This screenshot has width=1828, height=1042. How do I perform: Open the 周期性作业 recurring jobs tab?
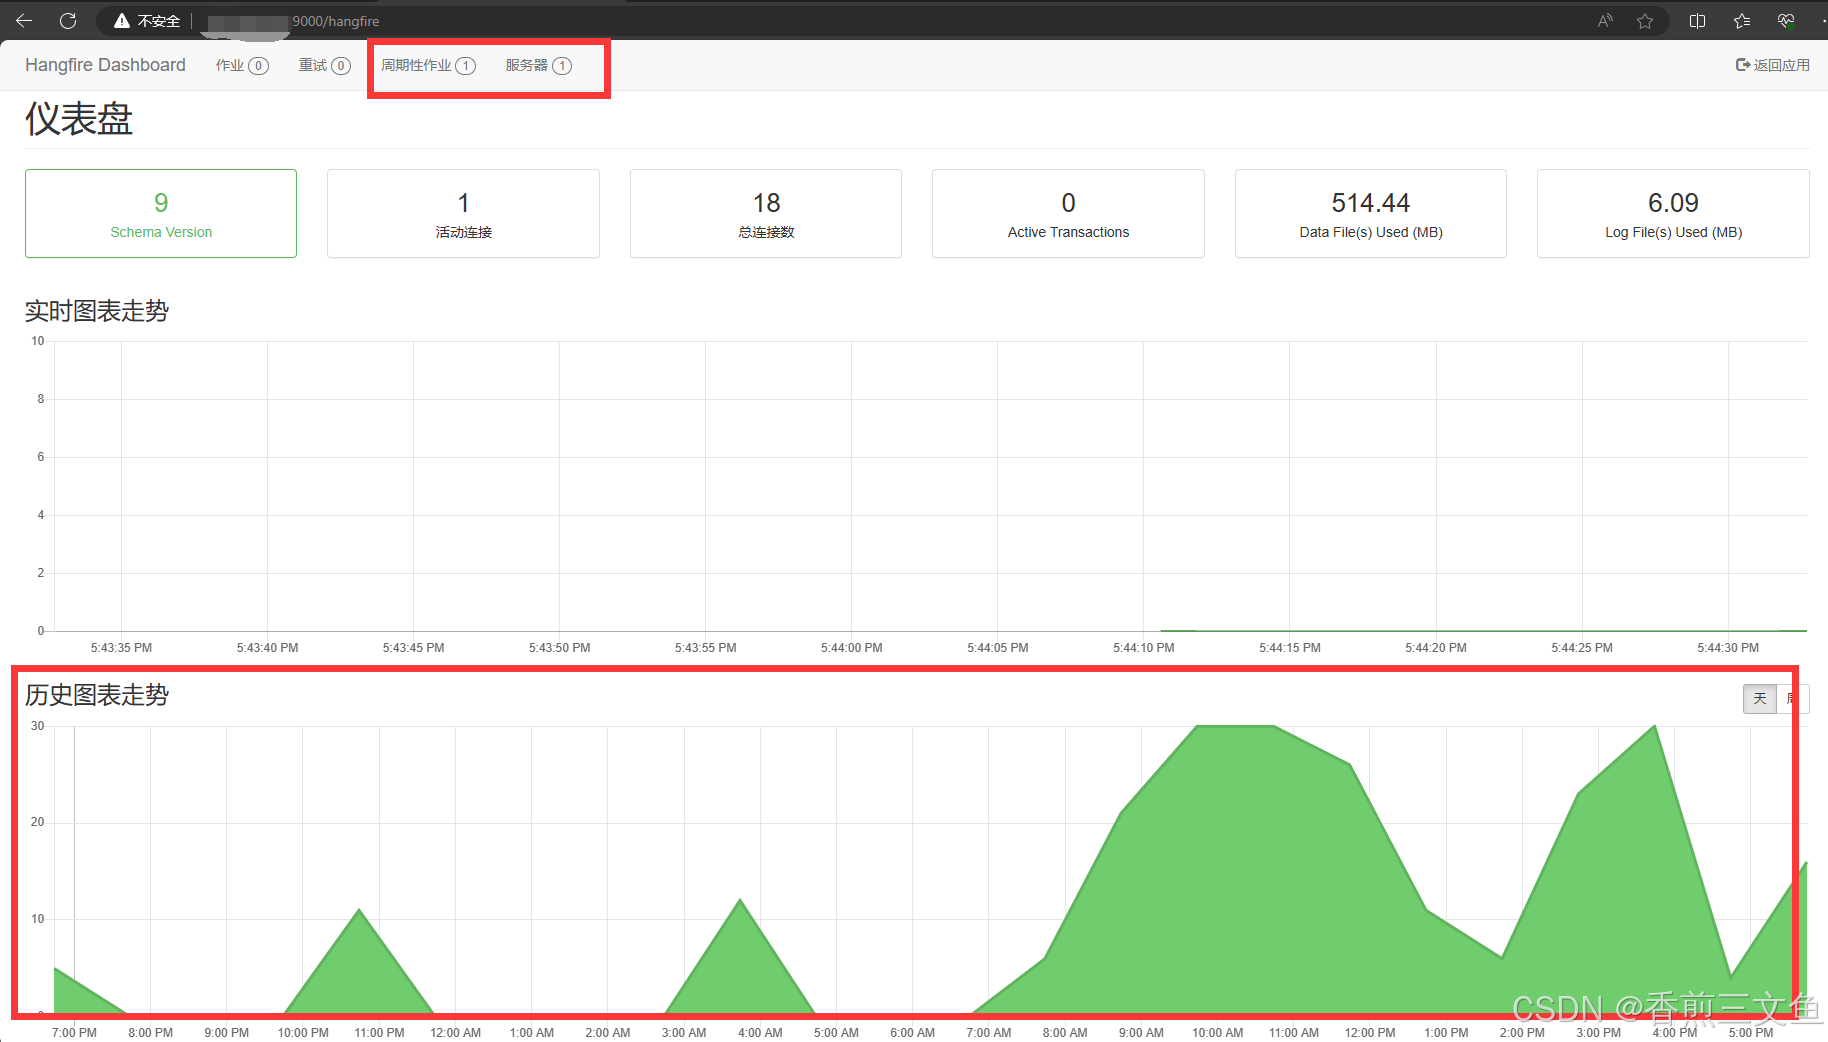pyautogui.click(x=428, y=65)
